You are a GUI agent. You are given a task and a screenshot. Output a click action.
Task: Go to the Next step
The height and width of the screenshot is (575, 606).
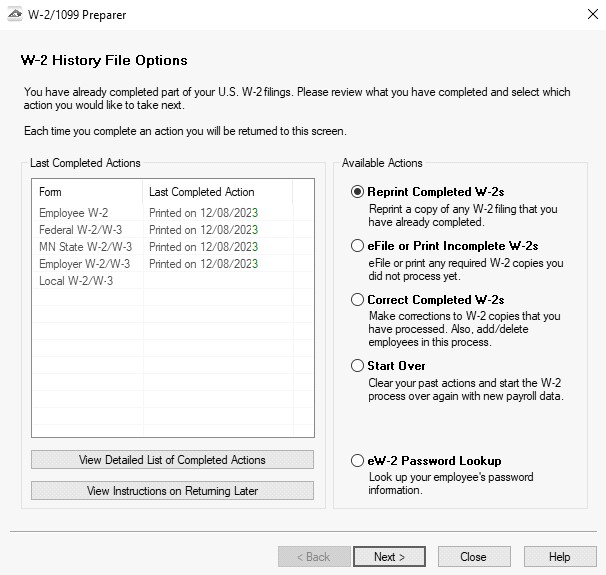(x=389, y=556)
